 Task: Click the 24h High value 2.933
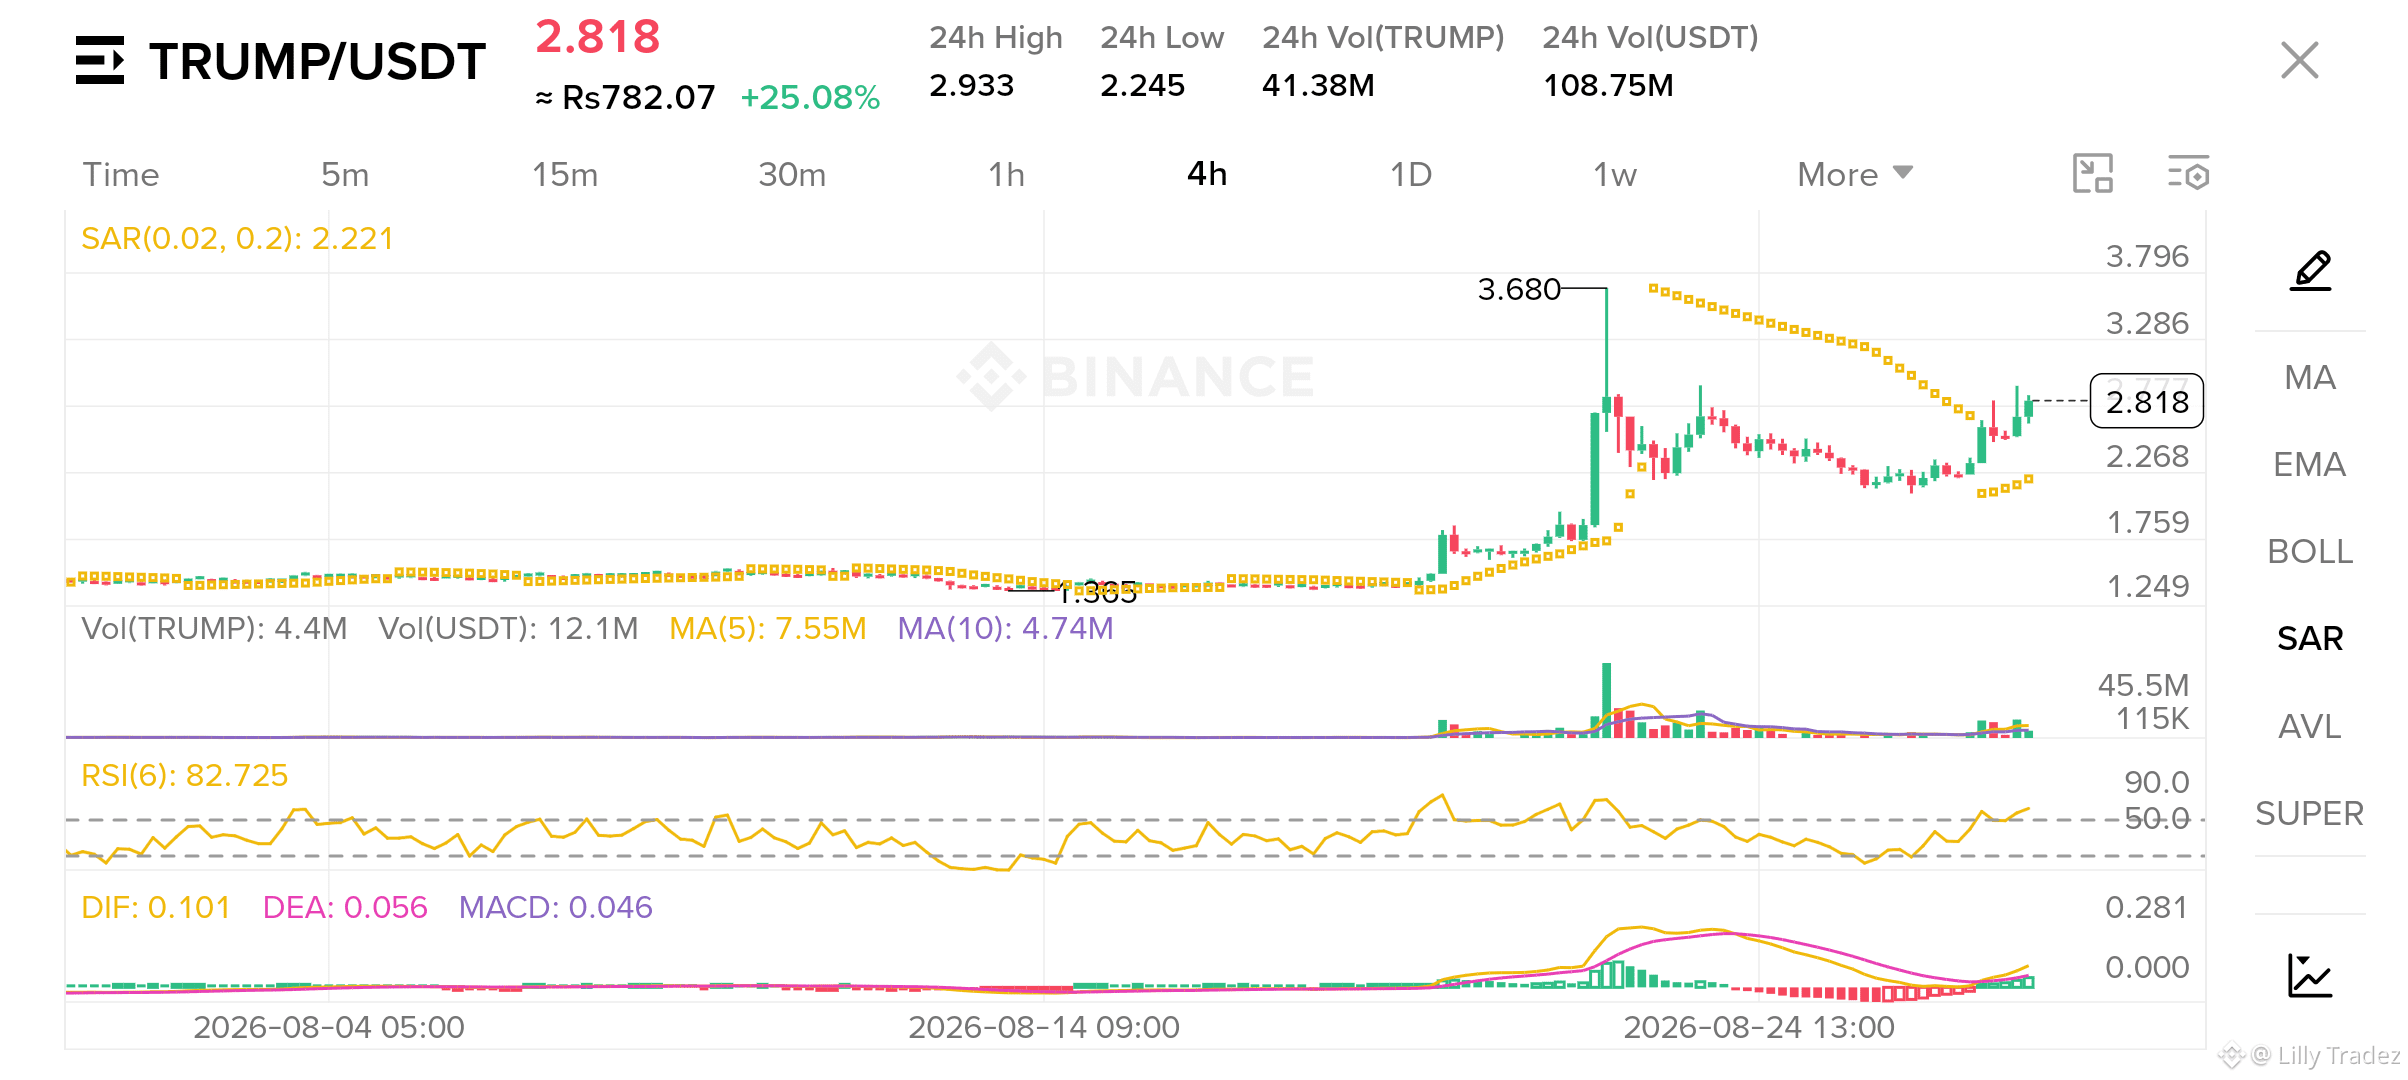[971, 85]
